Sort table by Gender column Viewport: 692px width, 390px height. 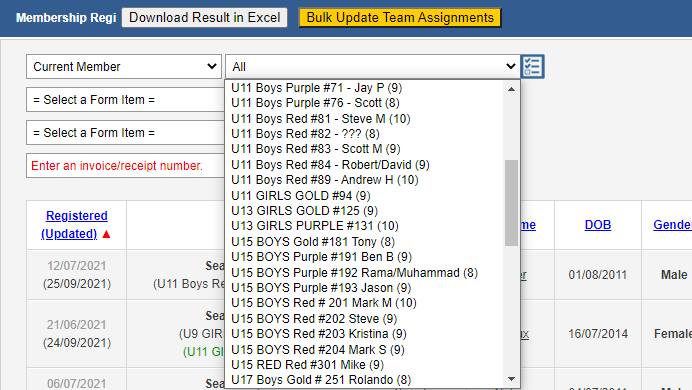tap(672, 225)
